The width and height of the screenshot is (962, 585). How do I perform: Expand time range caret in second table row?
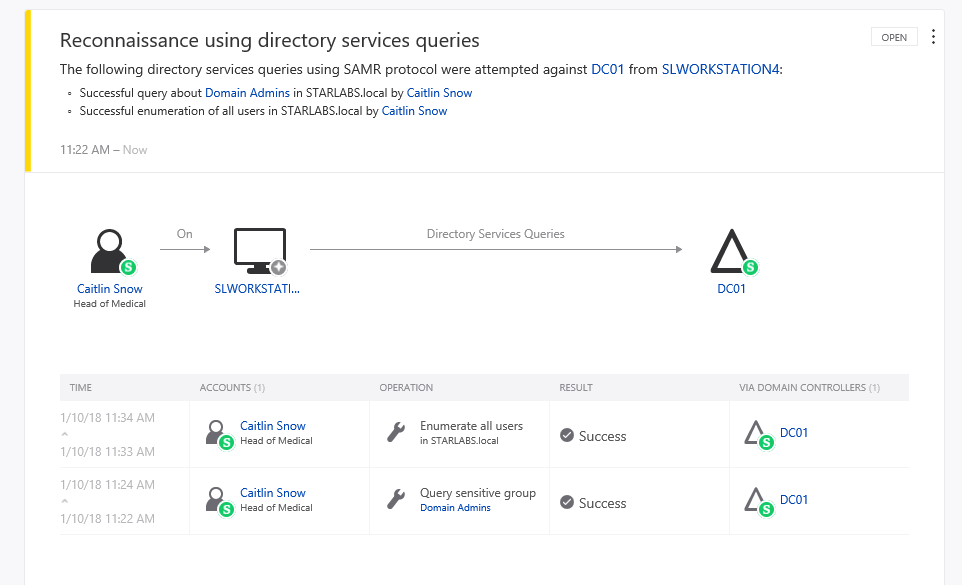pos(65,501)
